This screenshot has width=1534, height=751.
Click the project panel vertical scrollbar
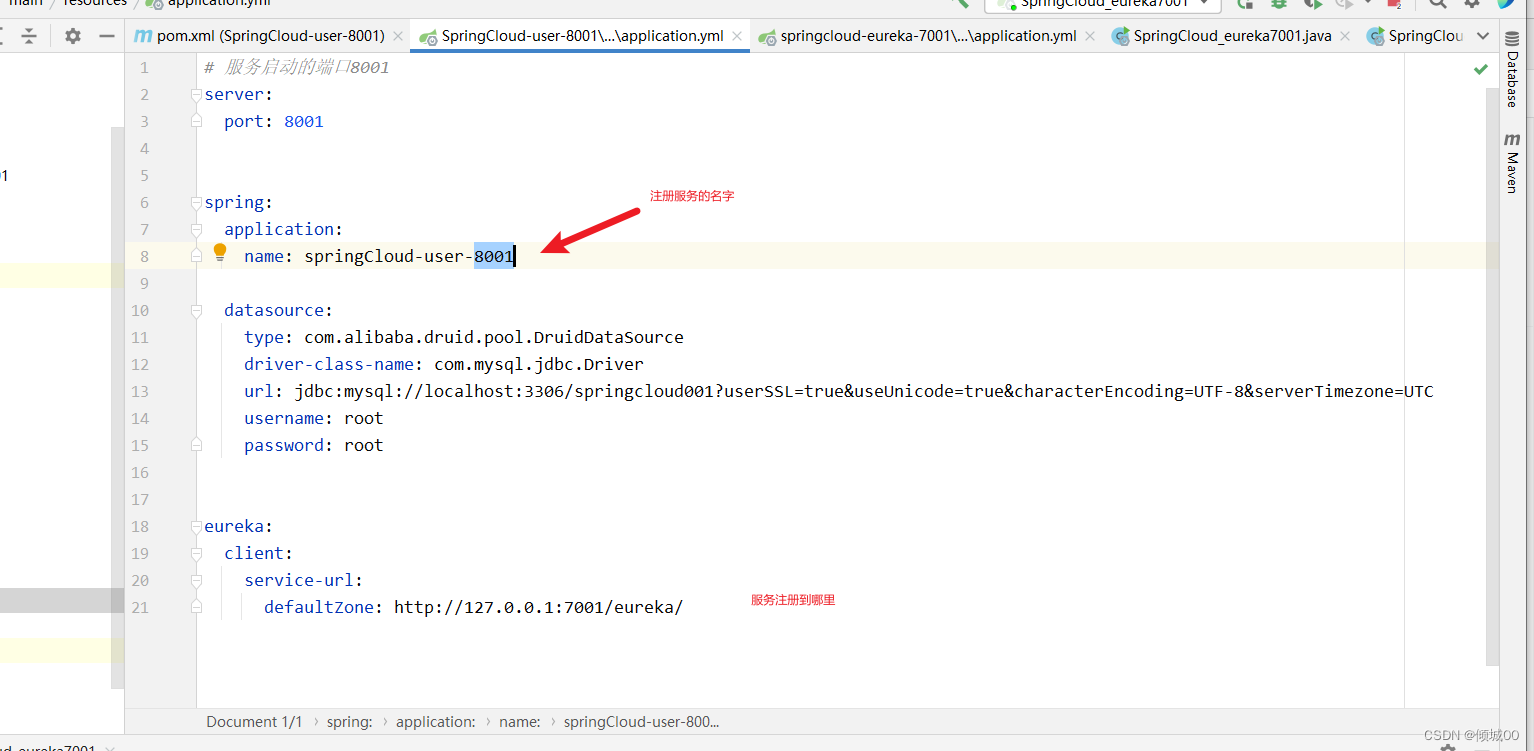click(117, 408)
